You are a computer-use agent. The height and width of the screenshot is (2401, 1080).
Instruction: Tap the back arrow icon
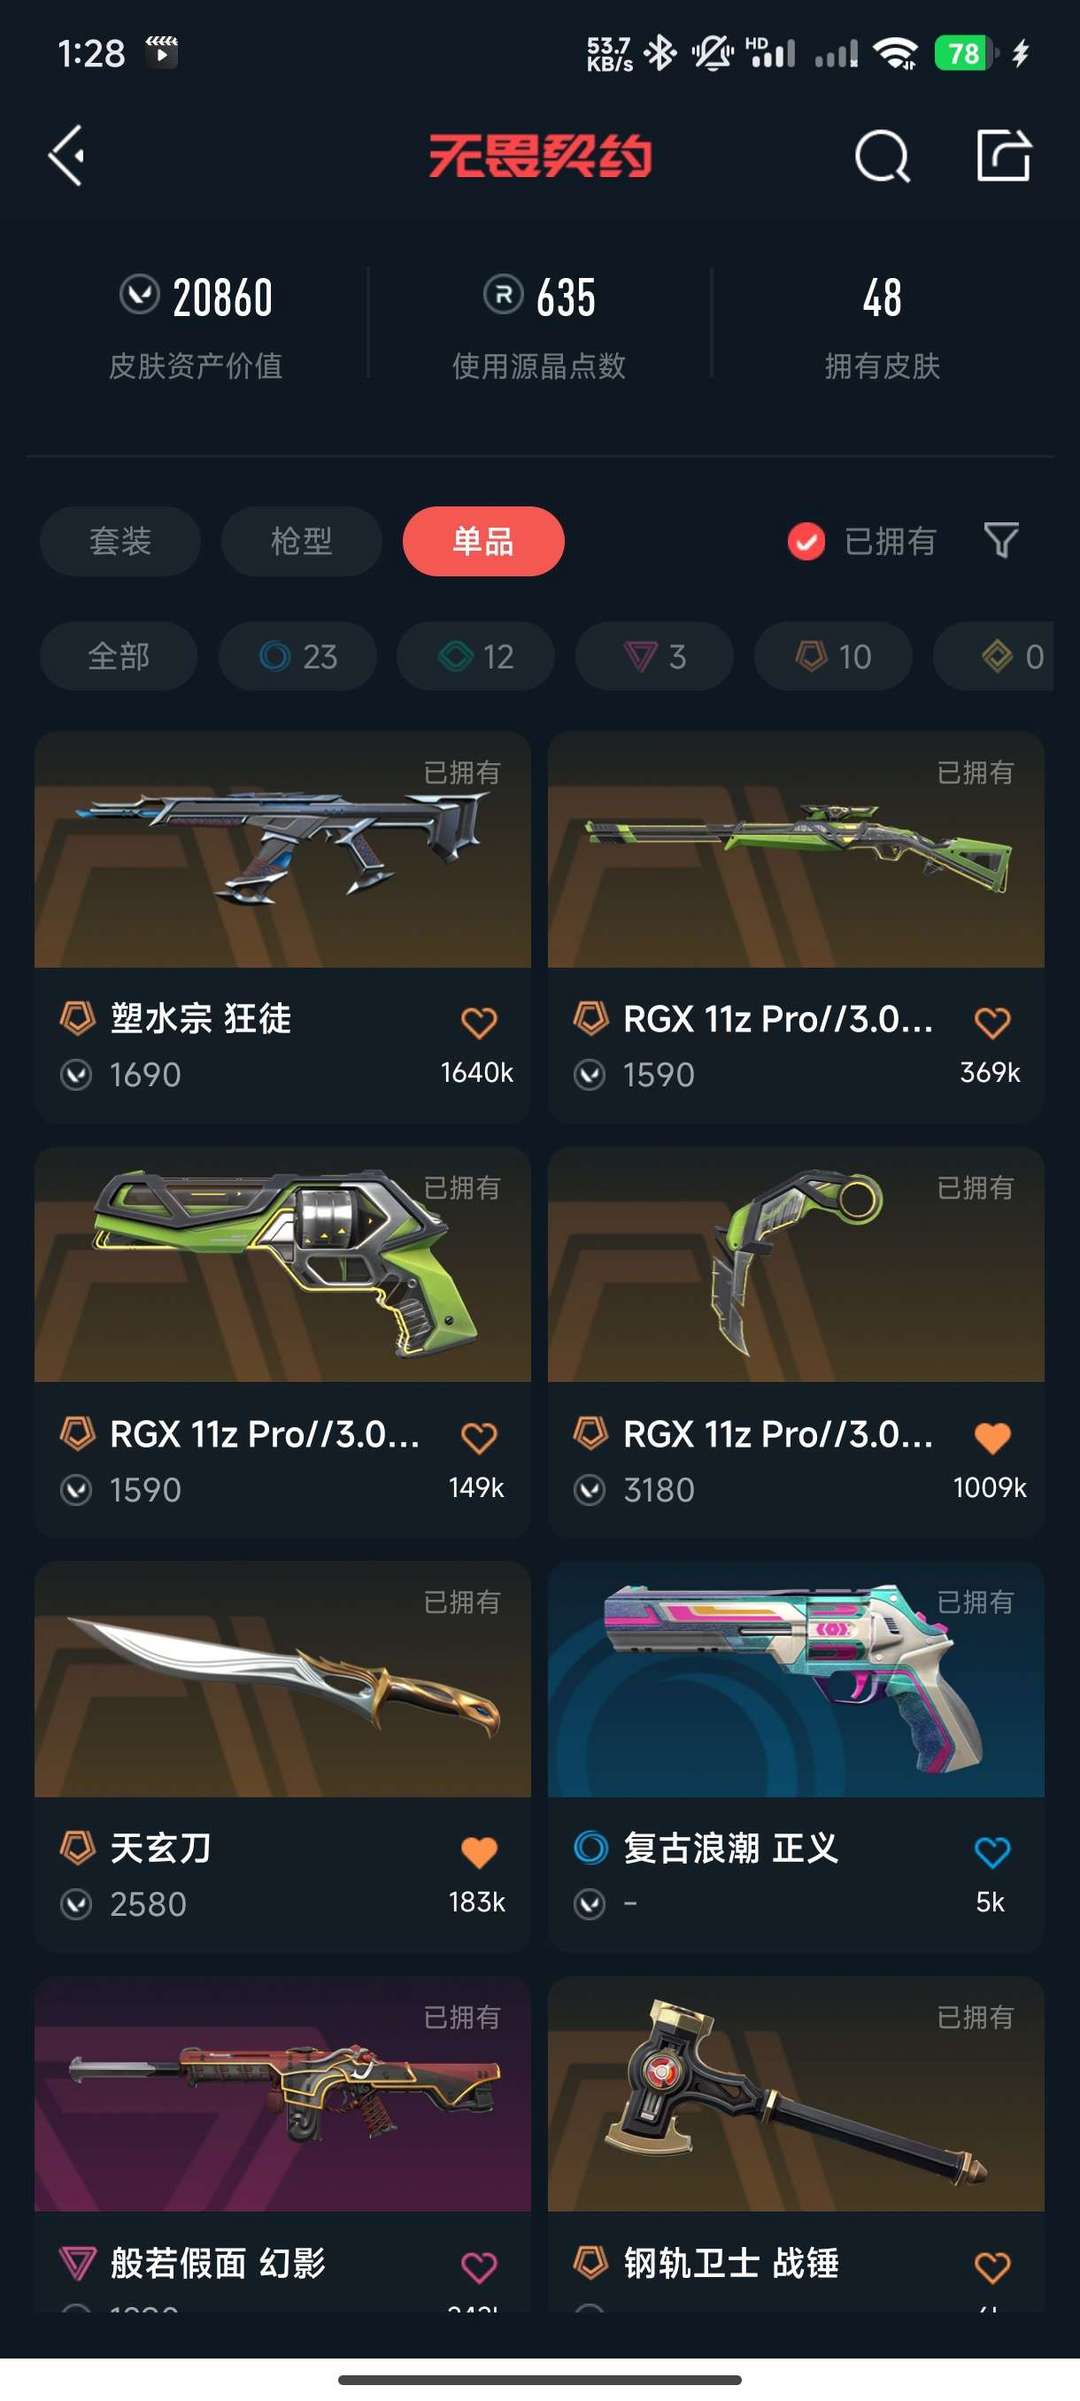click(x=67, y=156)
